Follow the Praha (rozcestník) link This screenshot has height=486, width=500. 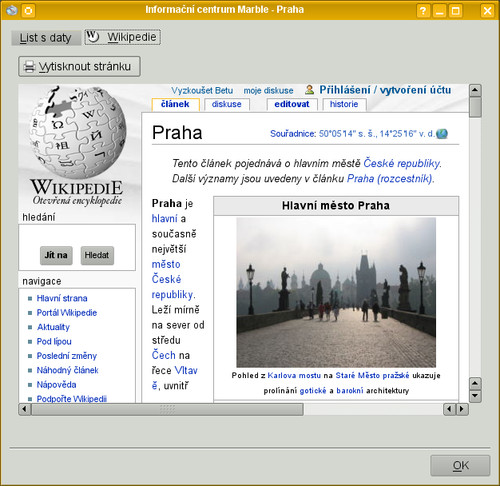point(390,179)
